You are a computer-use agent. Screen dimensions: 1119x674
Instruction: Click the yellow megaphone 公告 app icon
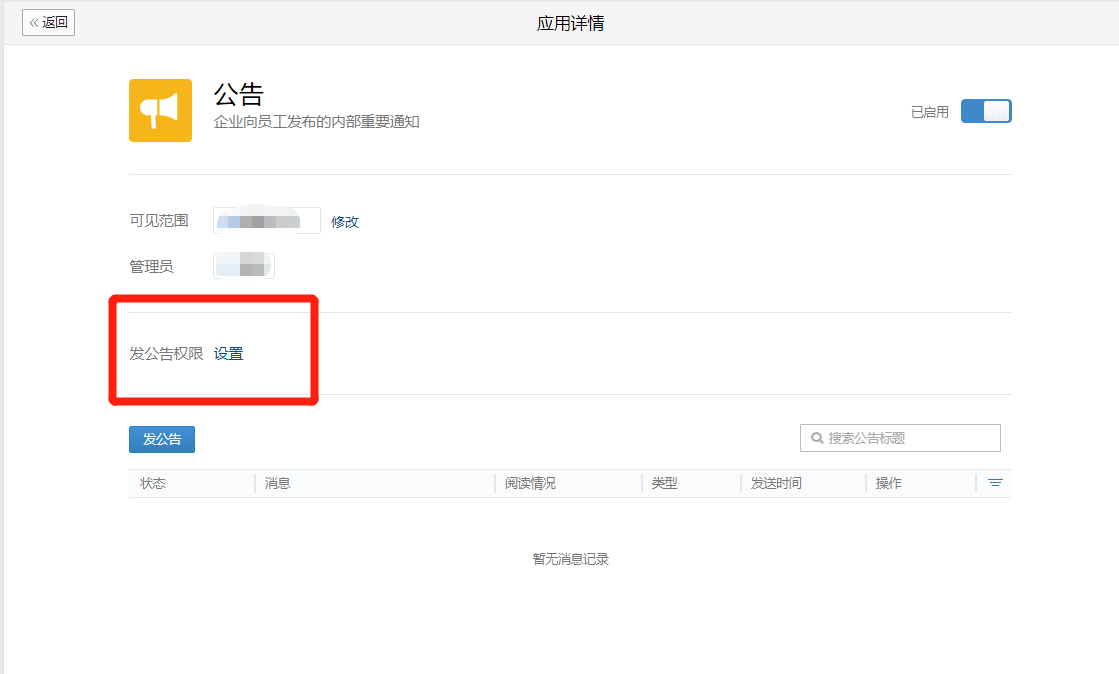[160, 110]
